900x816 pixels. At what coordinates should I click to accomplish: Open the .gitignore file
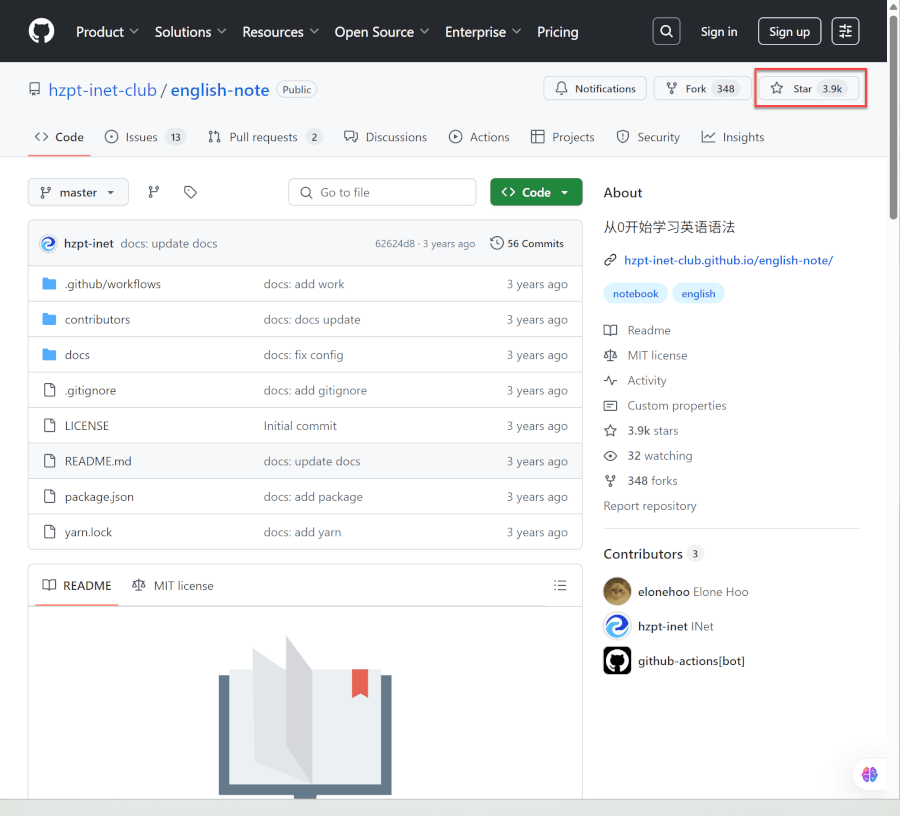click(90, 391)
